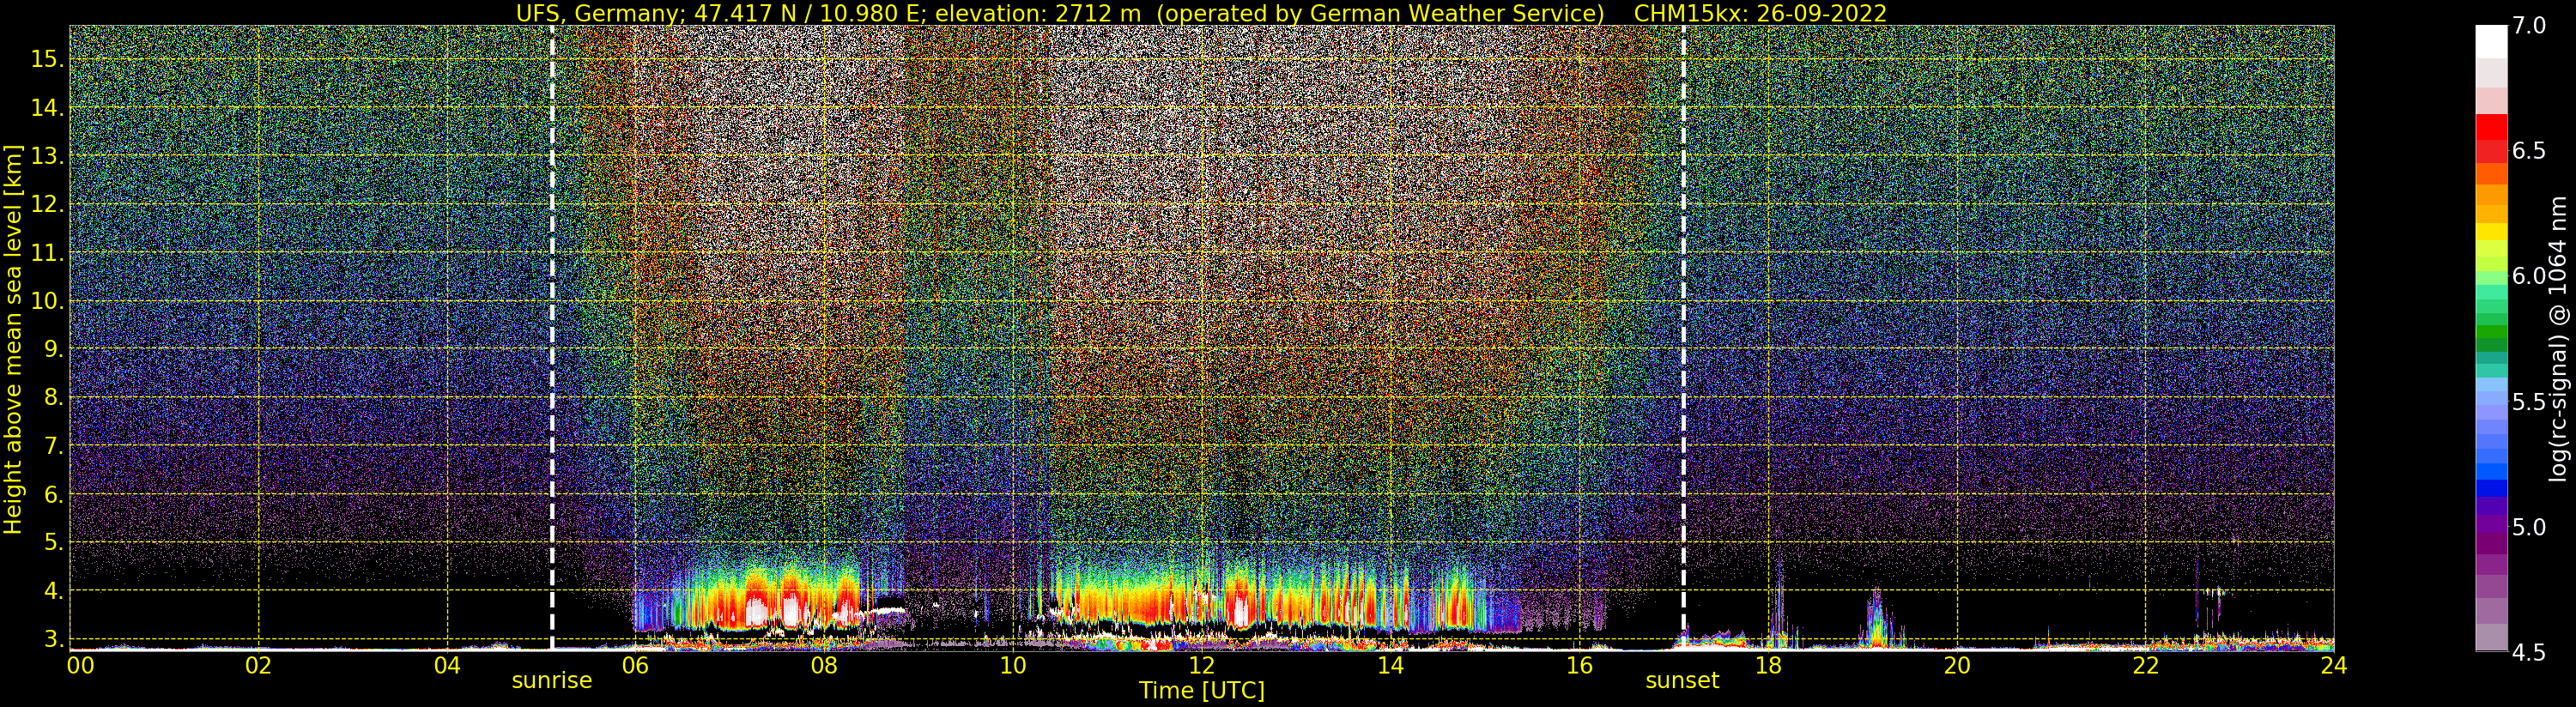Click the y-axis tick label 6.
The image size is (2576, 707).
tap(54, 494)
